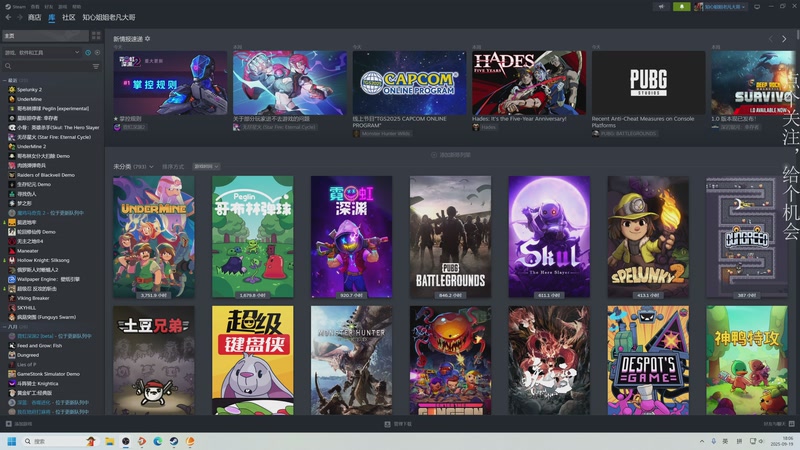Viewport: 800px width, 450px height.
Task: Go back with the left arrow button
Action: [8, 17]
